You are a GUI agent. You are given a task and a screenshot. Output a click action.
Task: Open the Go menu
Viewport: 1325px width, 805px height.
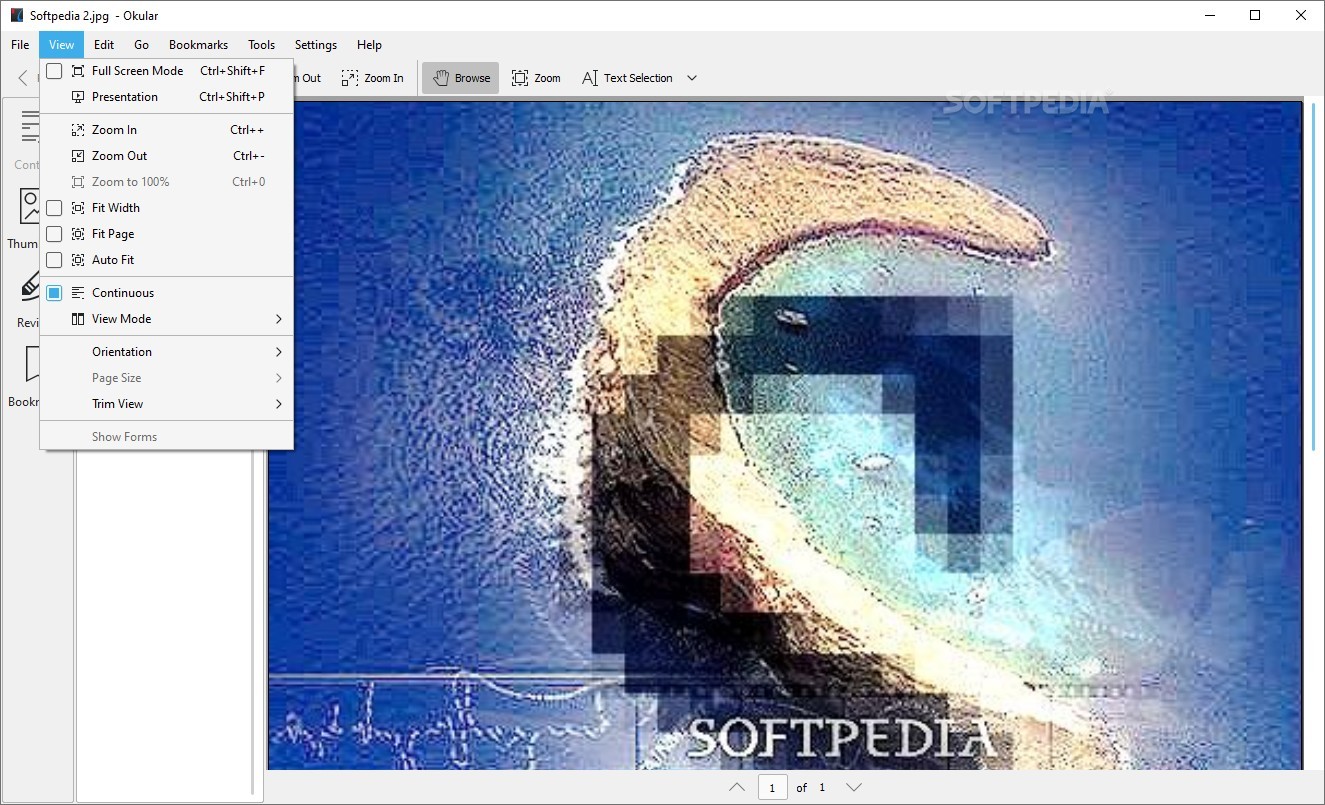tap(141, 45)
